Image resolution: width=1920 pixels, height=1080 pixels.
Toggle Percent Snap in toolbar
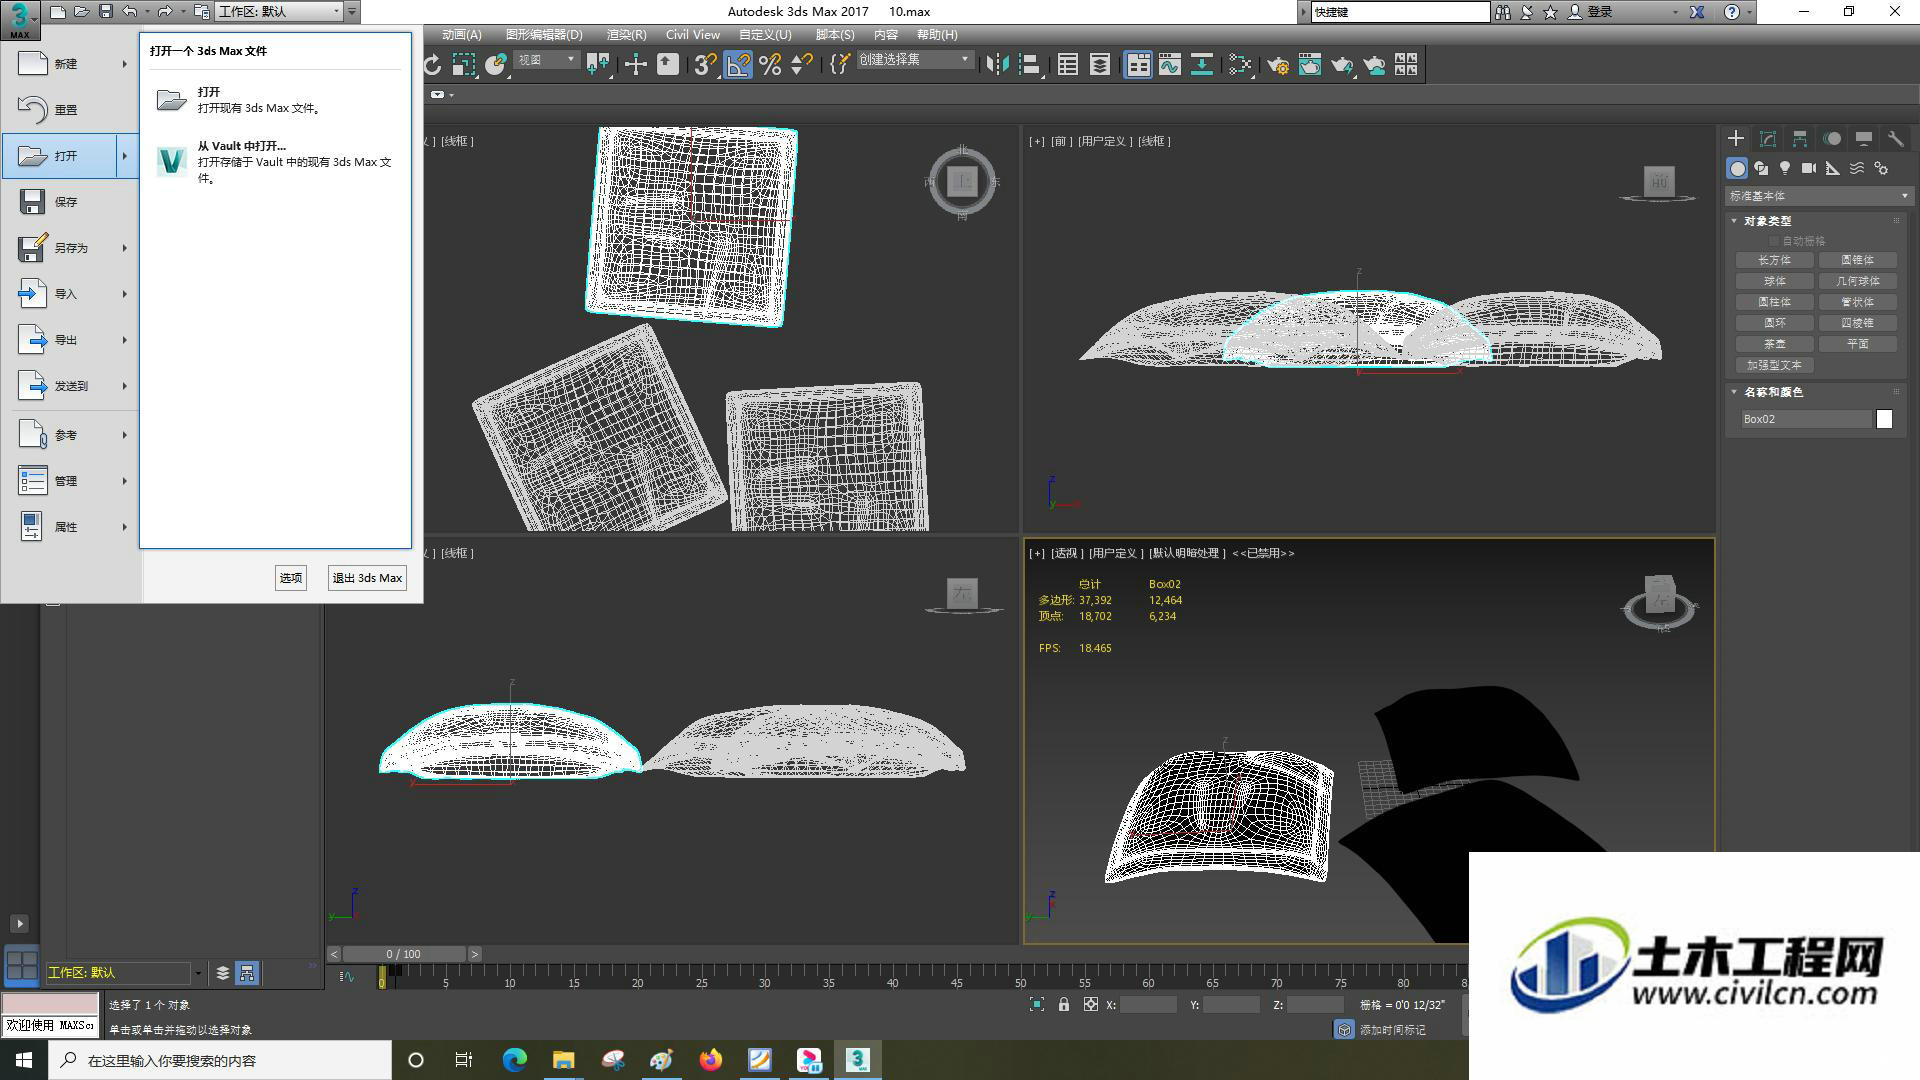(x=769, y=65)
